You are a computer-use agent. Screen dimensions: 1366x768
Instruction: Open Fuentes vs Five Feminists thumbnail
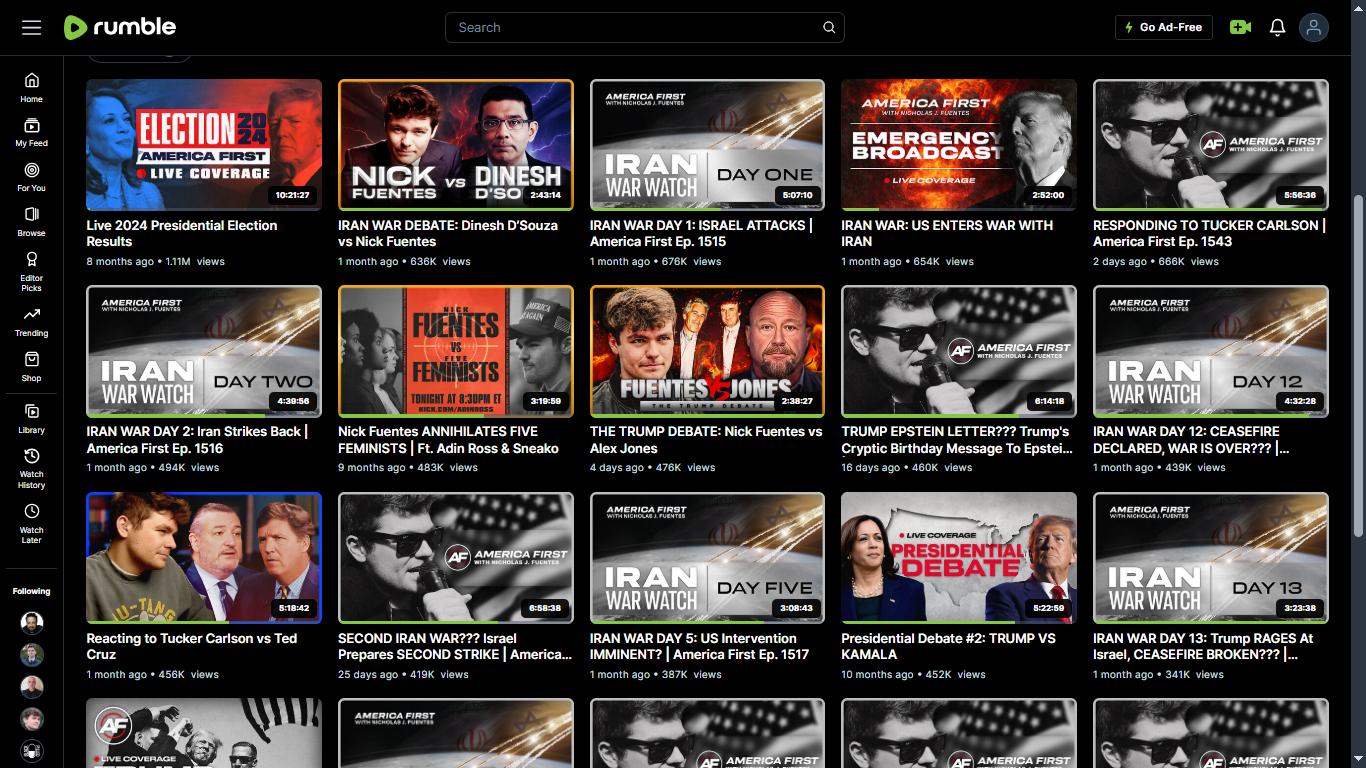click(x=456, y=351)
